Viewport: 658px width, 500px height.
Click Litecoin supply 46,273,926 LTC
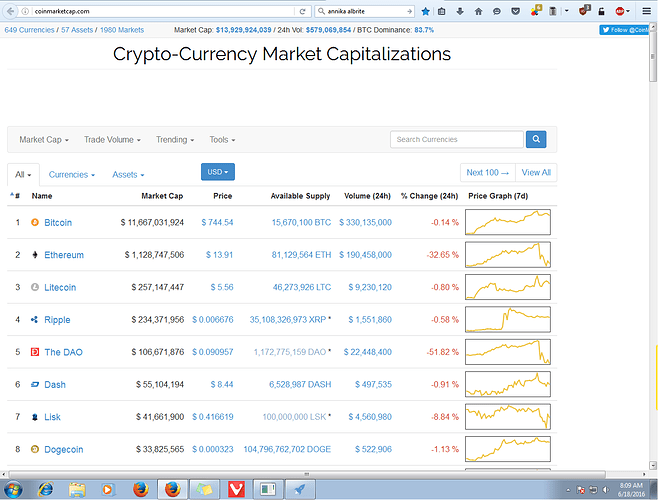point(302,287)
